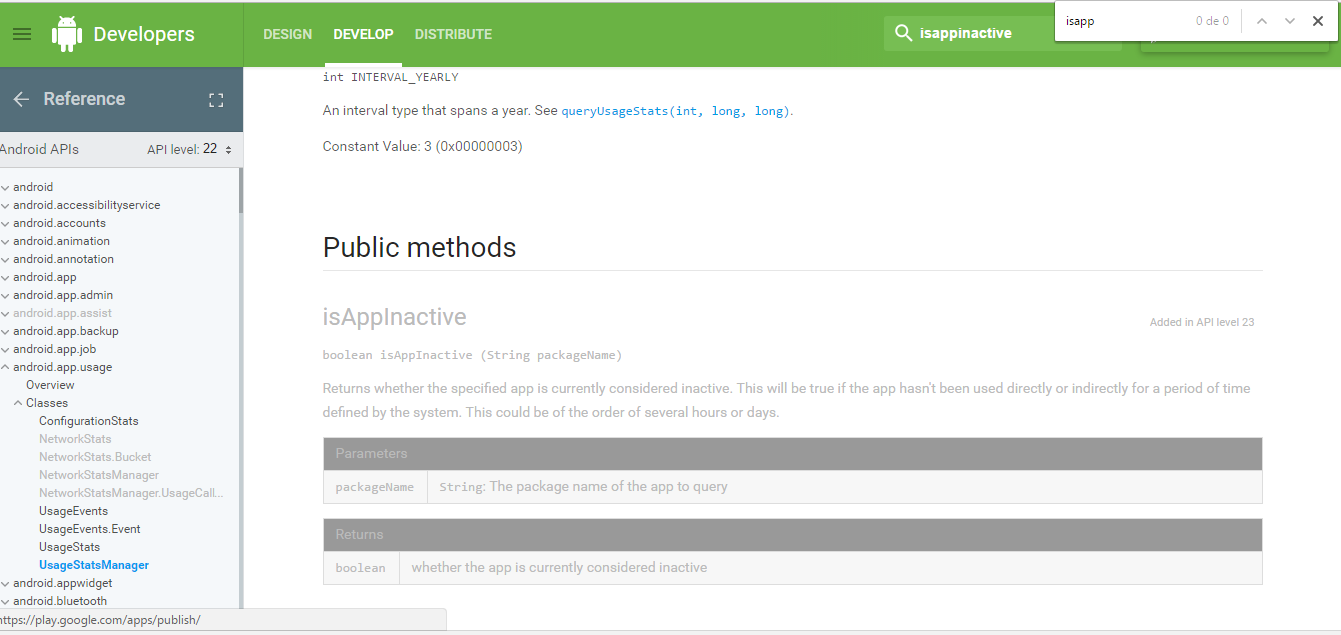Open the API level 22 dropdown
Image resolution: width=1341 pixels, height=635 pixels.
[x=190, y=150]
